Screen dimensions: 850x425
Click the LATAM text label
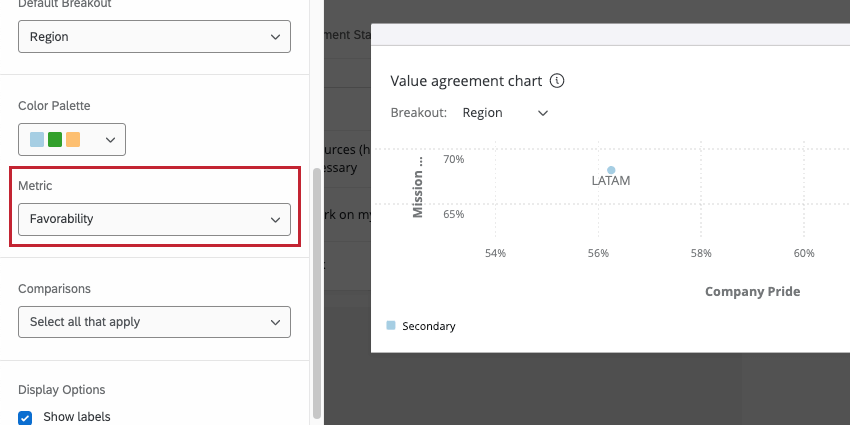click(x=611, y=182)
